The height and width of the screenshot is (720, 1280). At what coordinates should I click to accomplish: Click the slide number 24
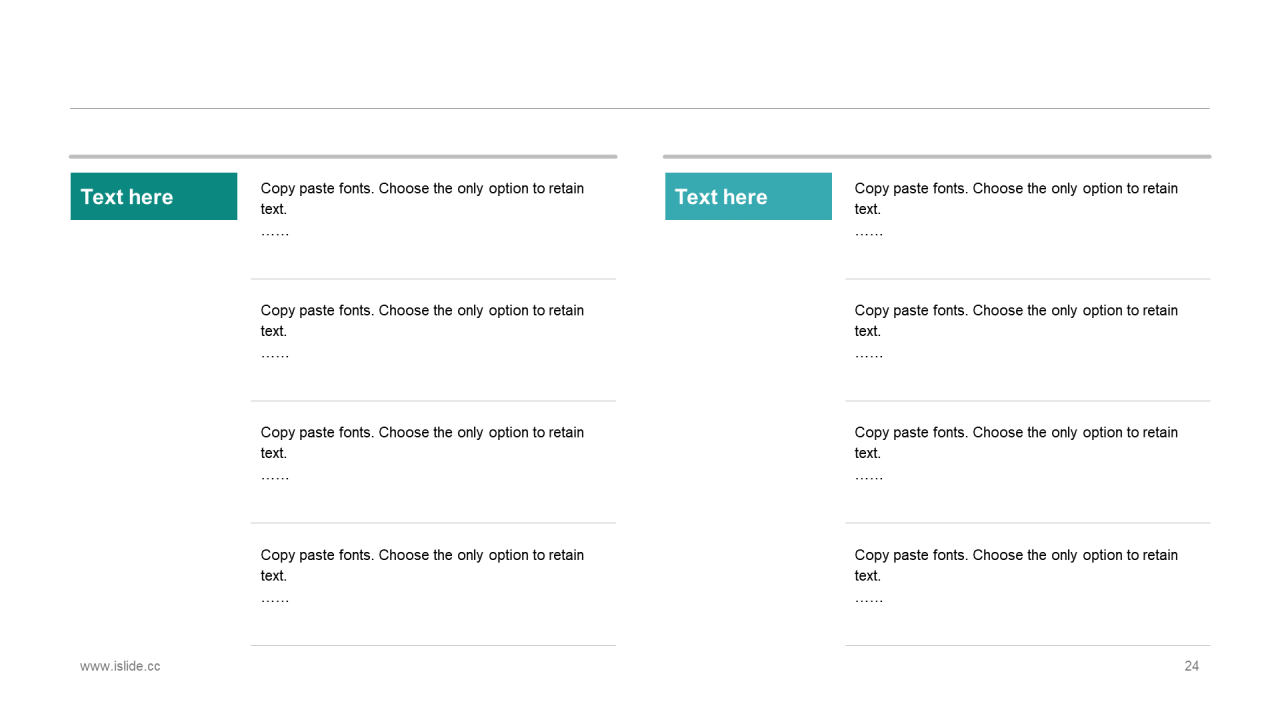pyautogui.click(x=1192, y=666)
